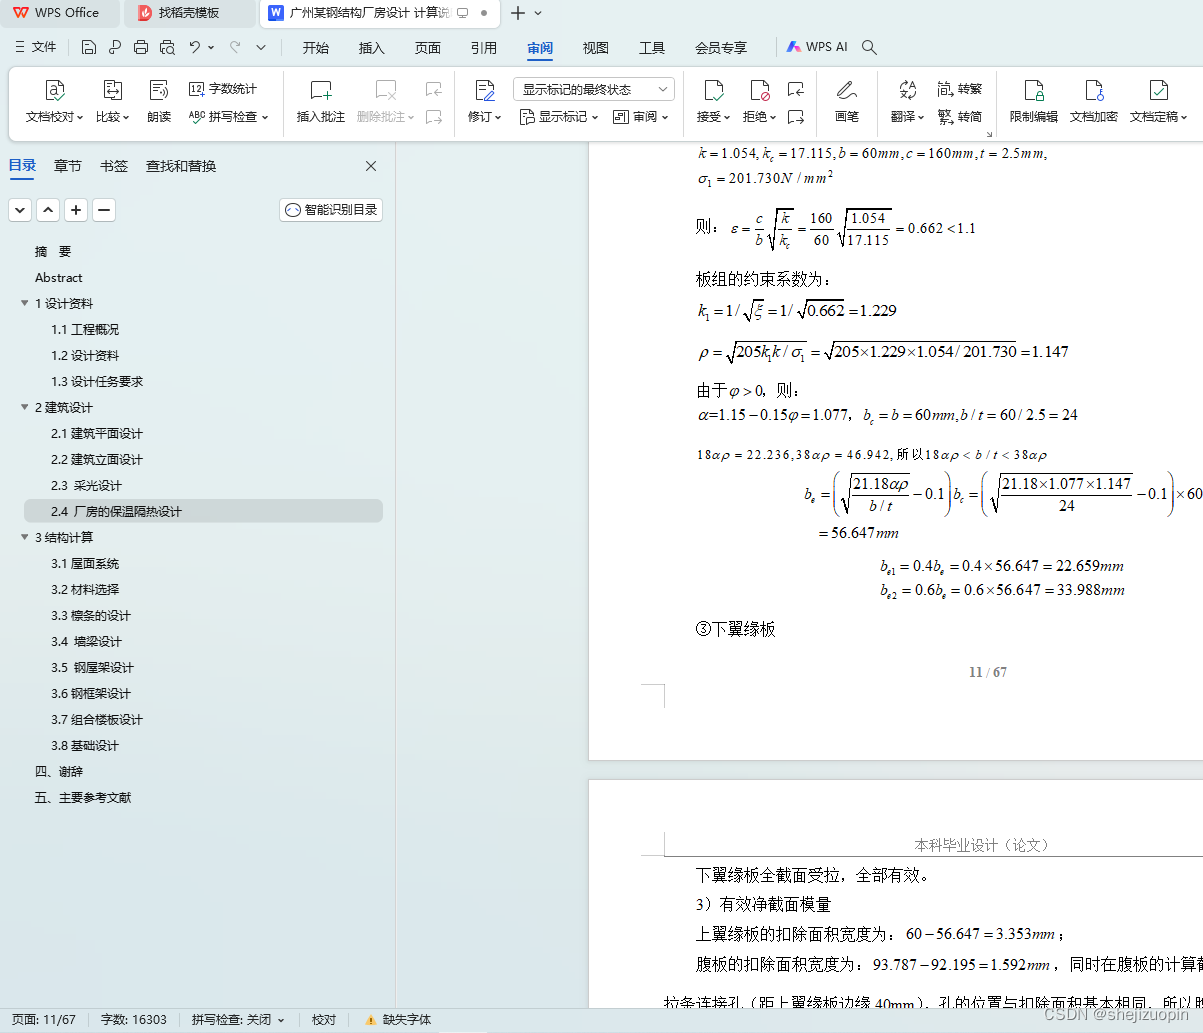The height and width of the screenshot is (1033, 1203).
Task: Click the page count '页面: 11/67' in status bar
Action: click(44, 1019)
